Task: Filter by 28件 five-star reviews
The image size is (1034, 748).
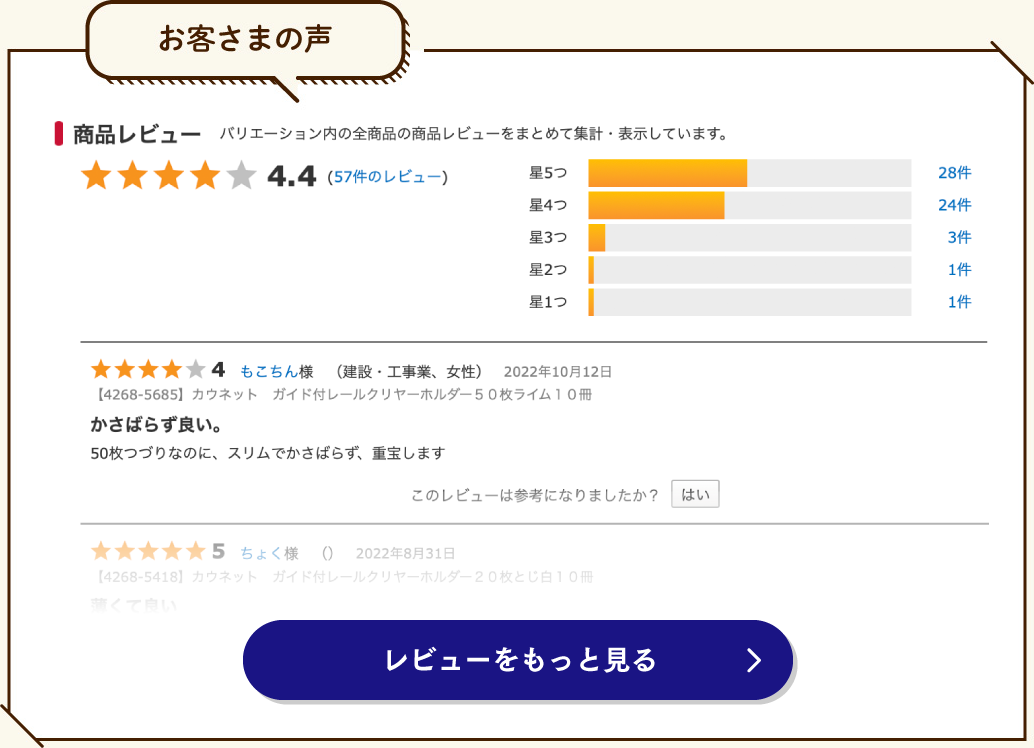Action: (x=954, y=173)
